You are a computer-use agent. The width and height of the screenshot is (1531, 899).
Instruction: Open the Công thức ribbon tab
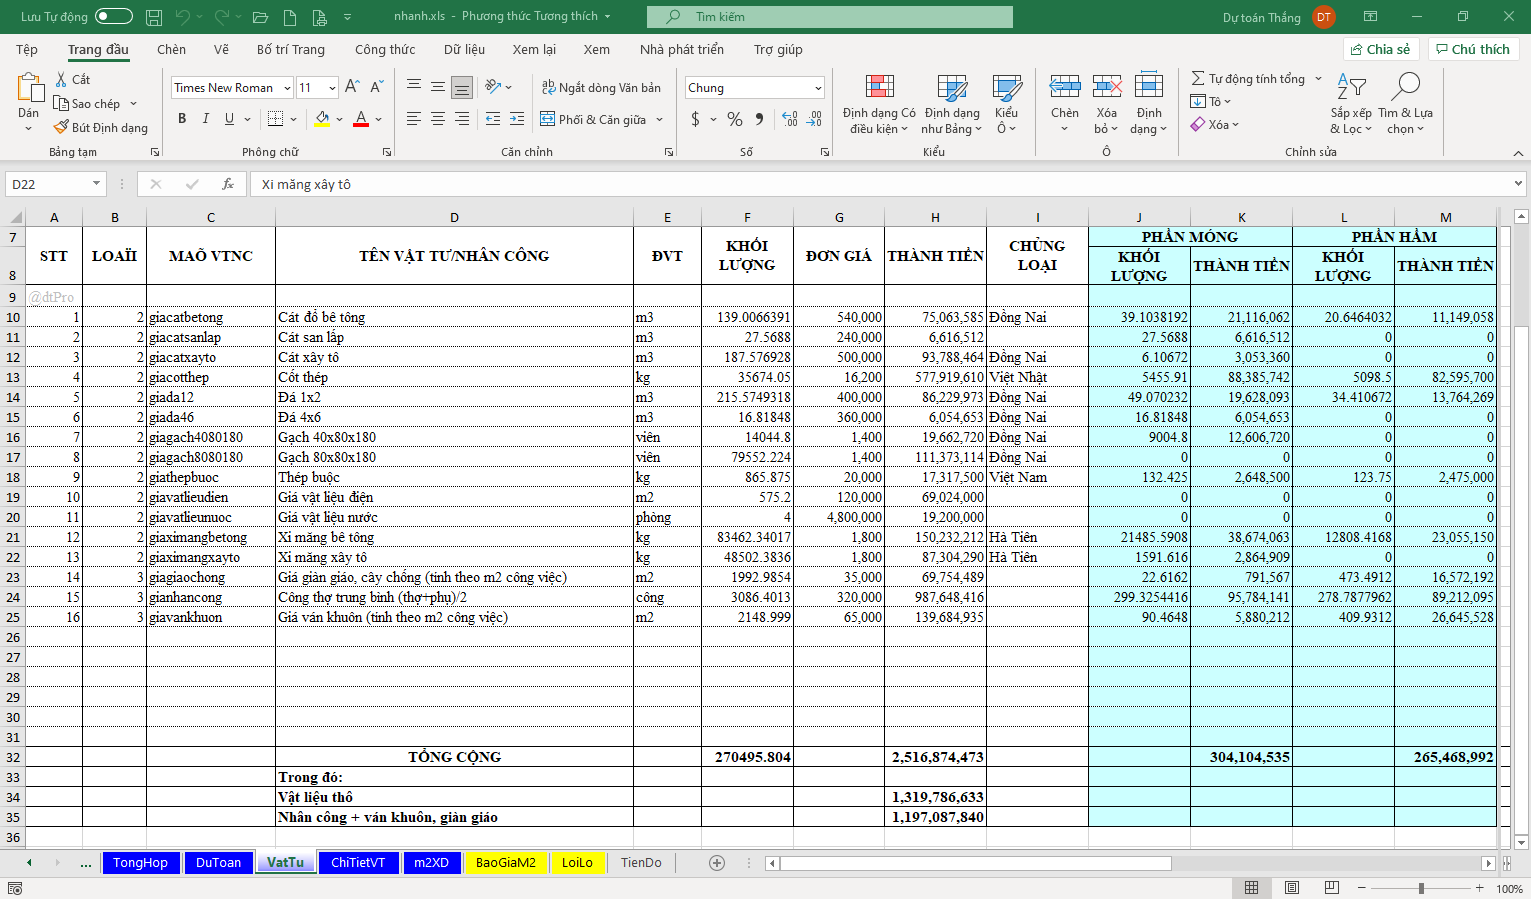pyautogui.click(x=385, y=50)
